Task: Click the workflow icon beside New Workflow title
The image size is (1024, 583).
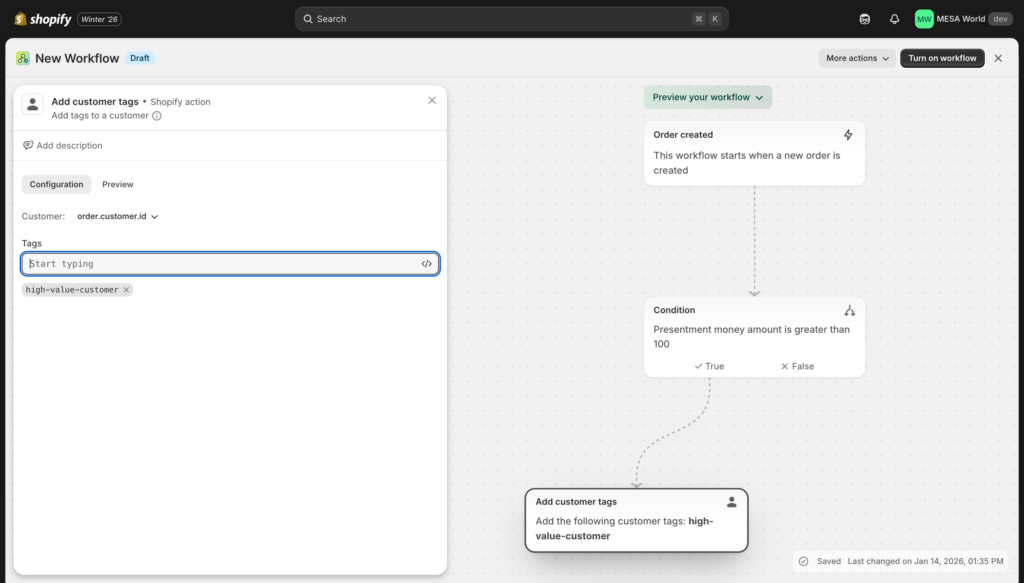Action: click(x=23, y=58)
